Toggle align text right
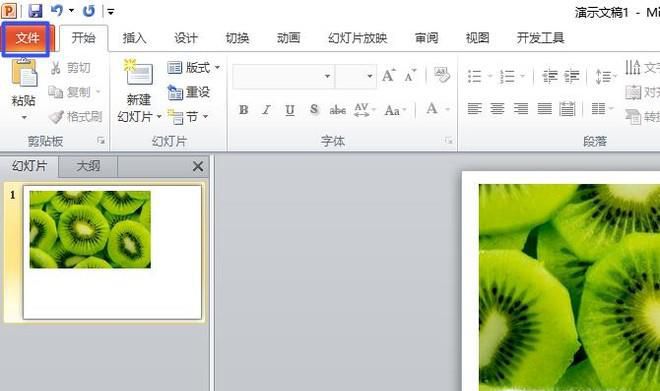 521,109
